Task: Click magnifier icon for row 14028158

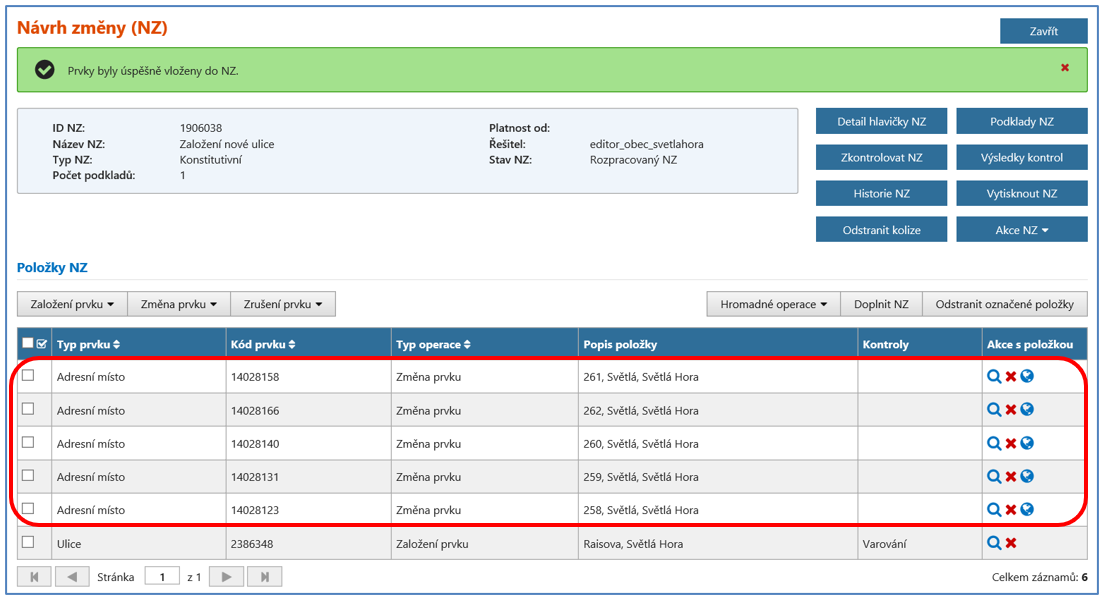Action: tap(993, 377)
